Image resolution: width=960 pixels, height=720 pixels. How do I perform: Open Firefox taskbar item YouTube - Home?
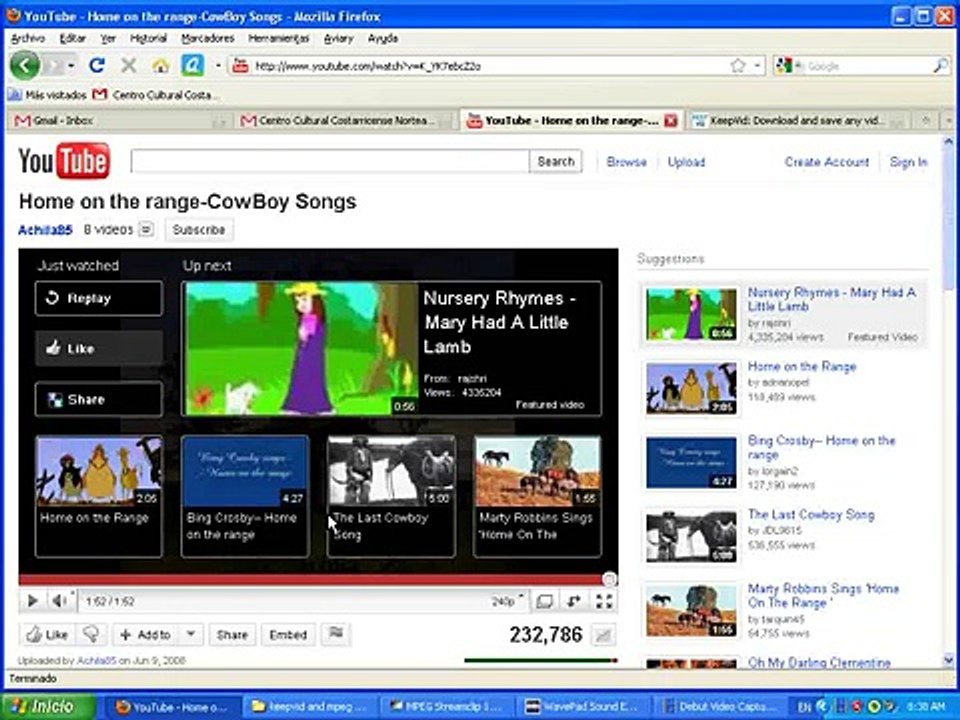(x=172, y=707)
